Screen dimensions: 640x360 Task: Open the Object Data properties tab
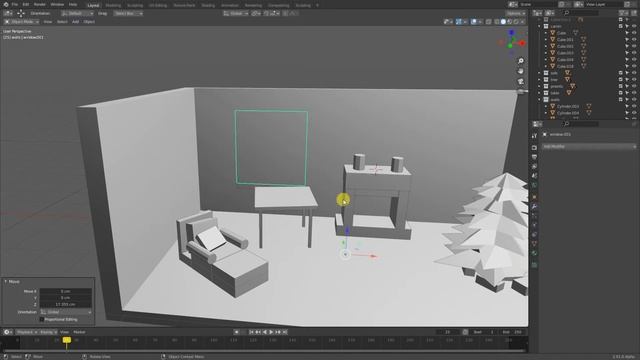(534, 244)
